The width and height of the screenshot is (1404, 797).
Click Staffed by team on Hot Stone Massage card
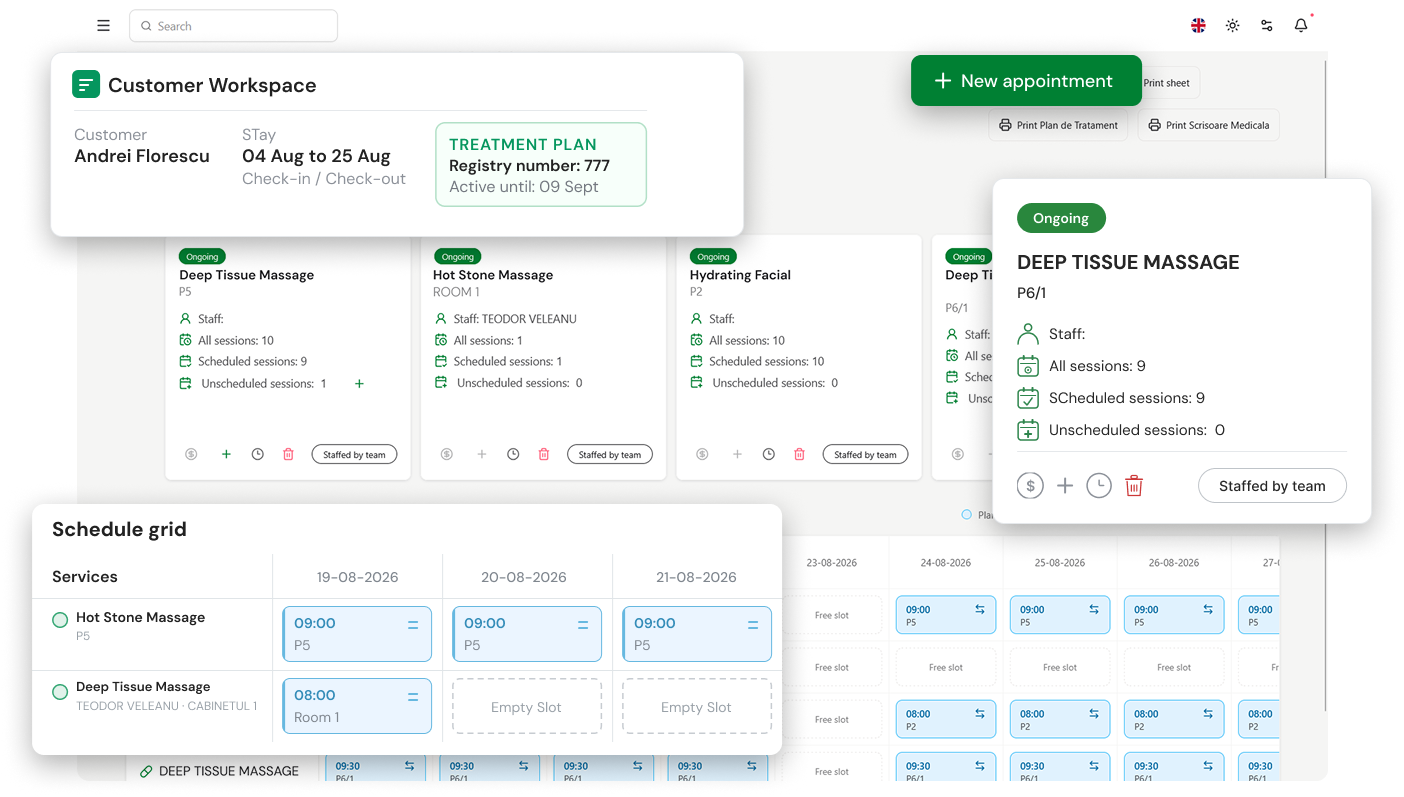610,454
